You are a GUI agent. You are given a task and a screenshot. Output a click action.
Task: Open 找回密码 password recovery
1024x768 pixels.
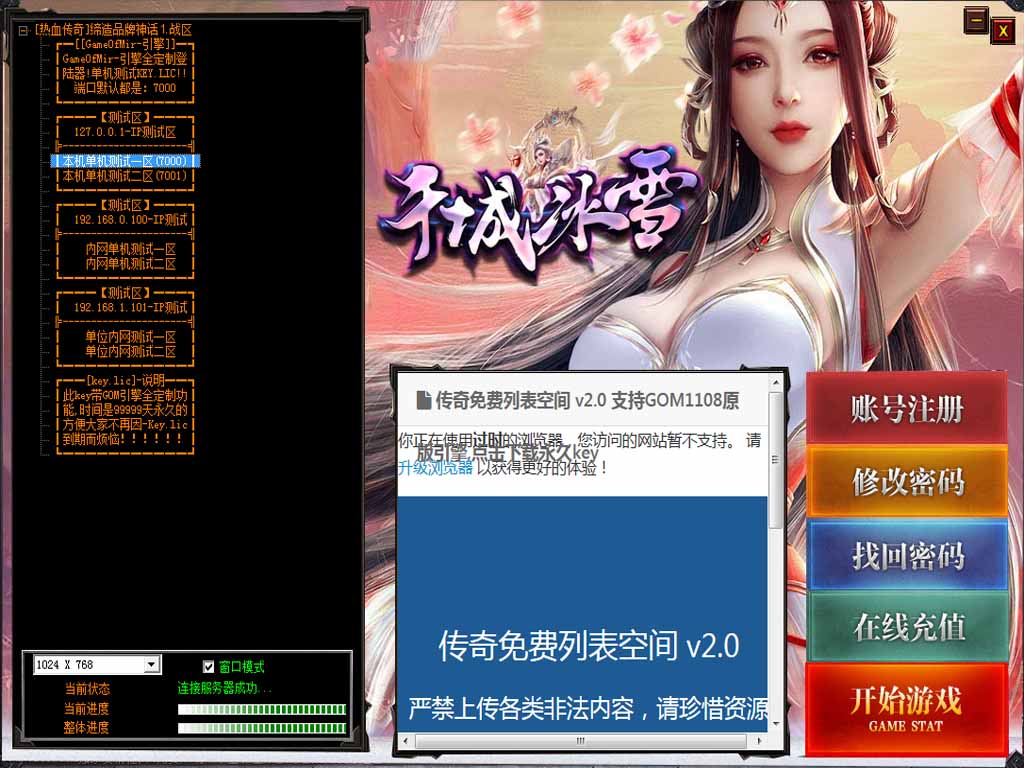point(906,555)
